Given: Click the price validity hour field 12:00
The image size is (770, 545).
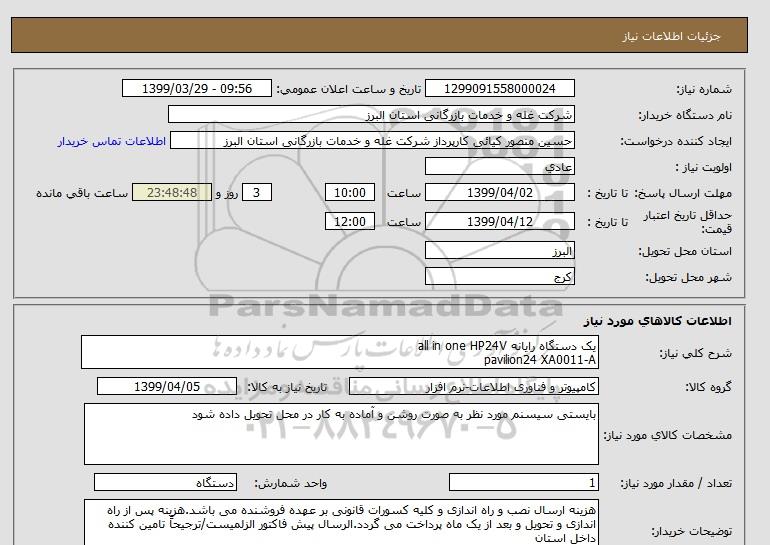Looking at the screenshot, I should coord(350,221).
